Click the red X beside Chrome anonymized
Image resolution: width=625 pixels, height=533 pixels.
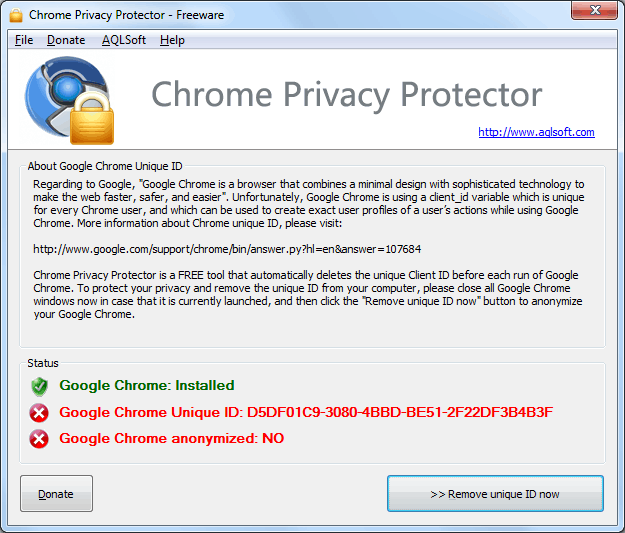click(39, 439)
